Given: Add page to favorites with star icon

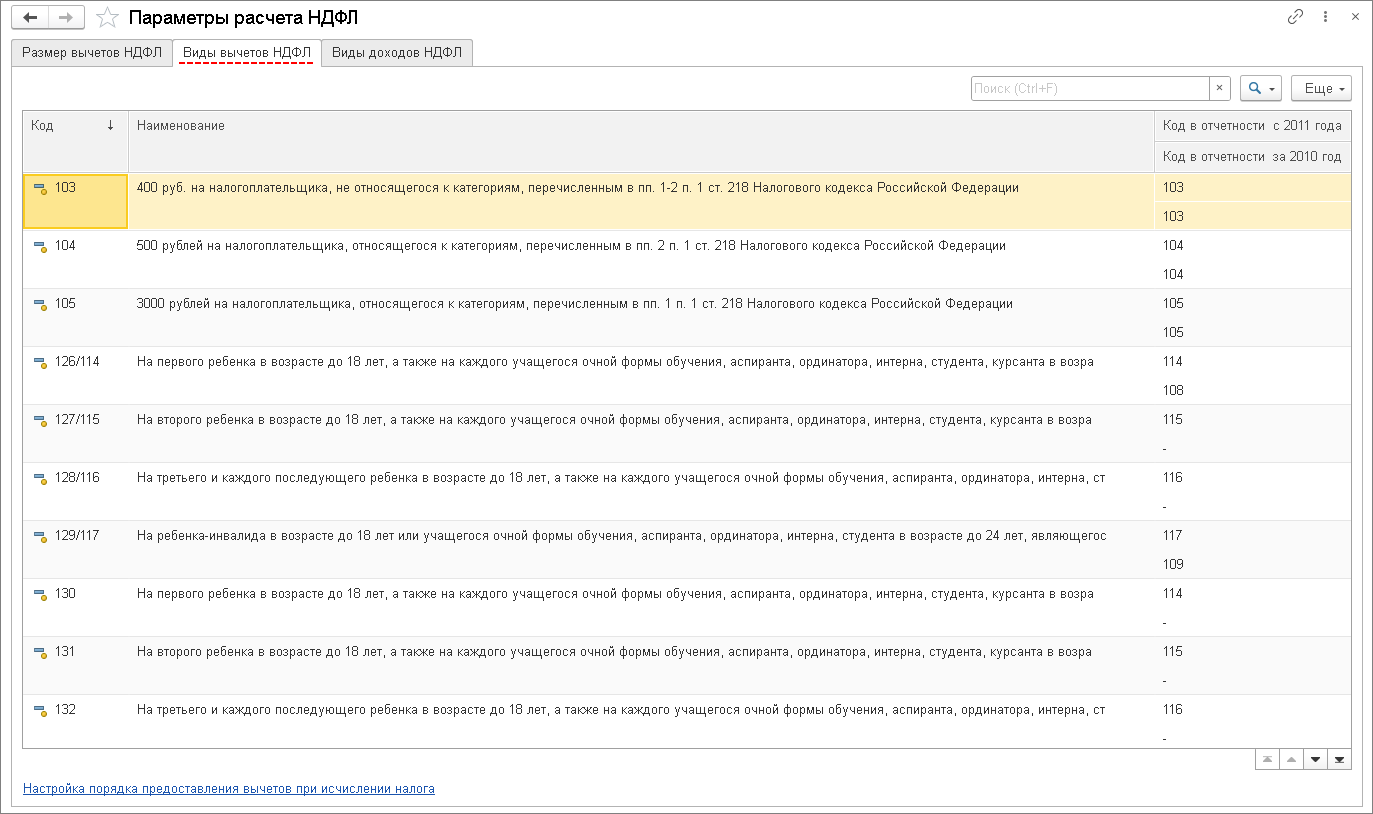Looking at the screenshot, I should (x=107, y=18).
